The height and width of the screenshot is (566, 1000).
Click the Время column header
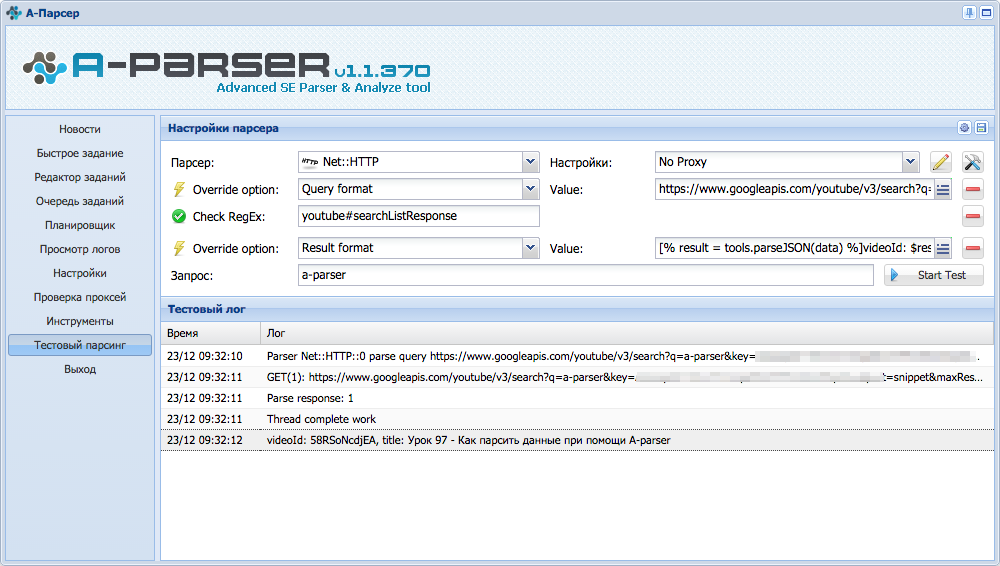click(x=210, y=333)
